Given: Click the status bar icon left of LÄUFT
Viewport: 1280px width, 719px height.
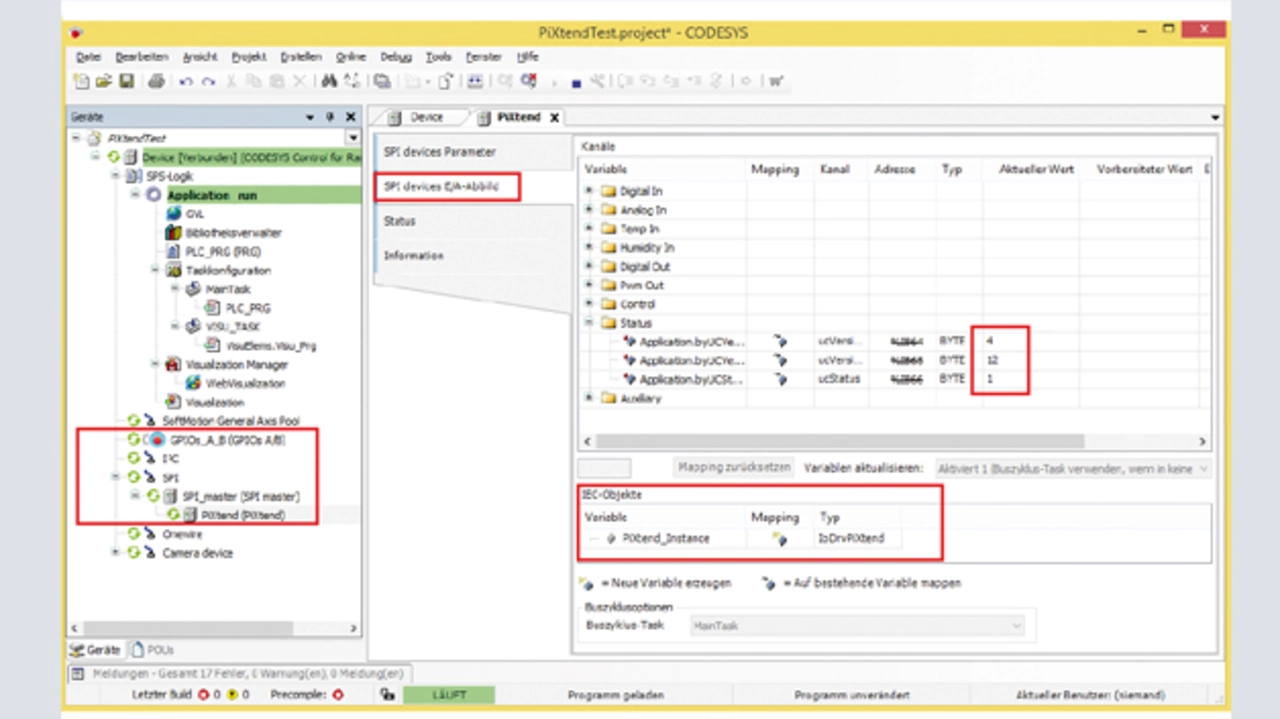Looking at the screenshot, I should 387,695.
